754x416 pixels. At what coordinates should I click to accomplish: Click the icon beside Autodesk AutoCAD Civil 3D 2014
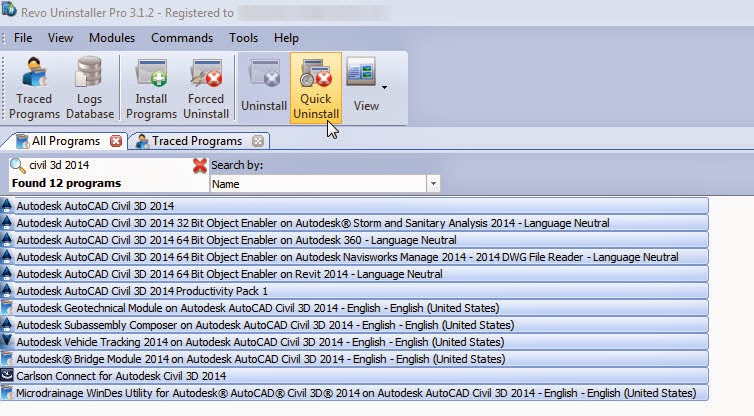click(x=7, y=205)
